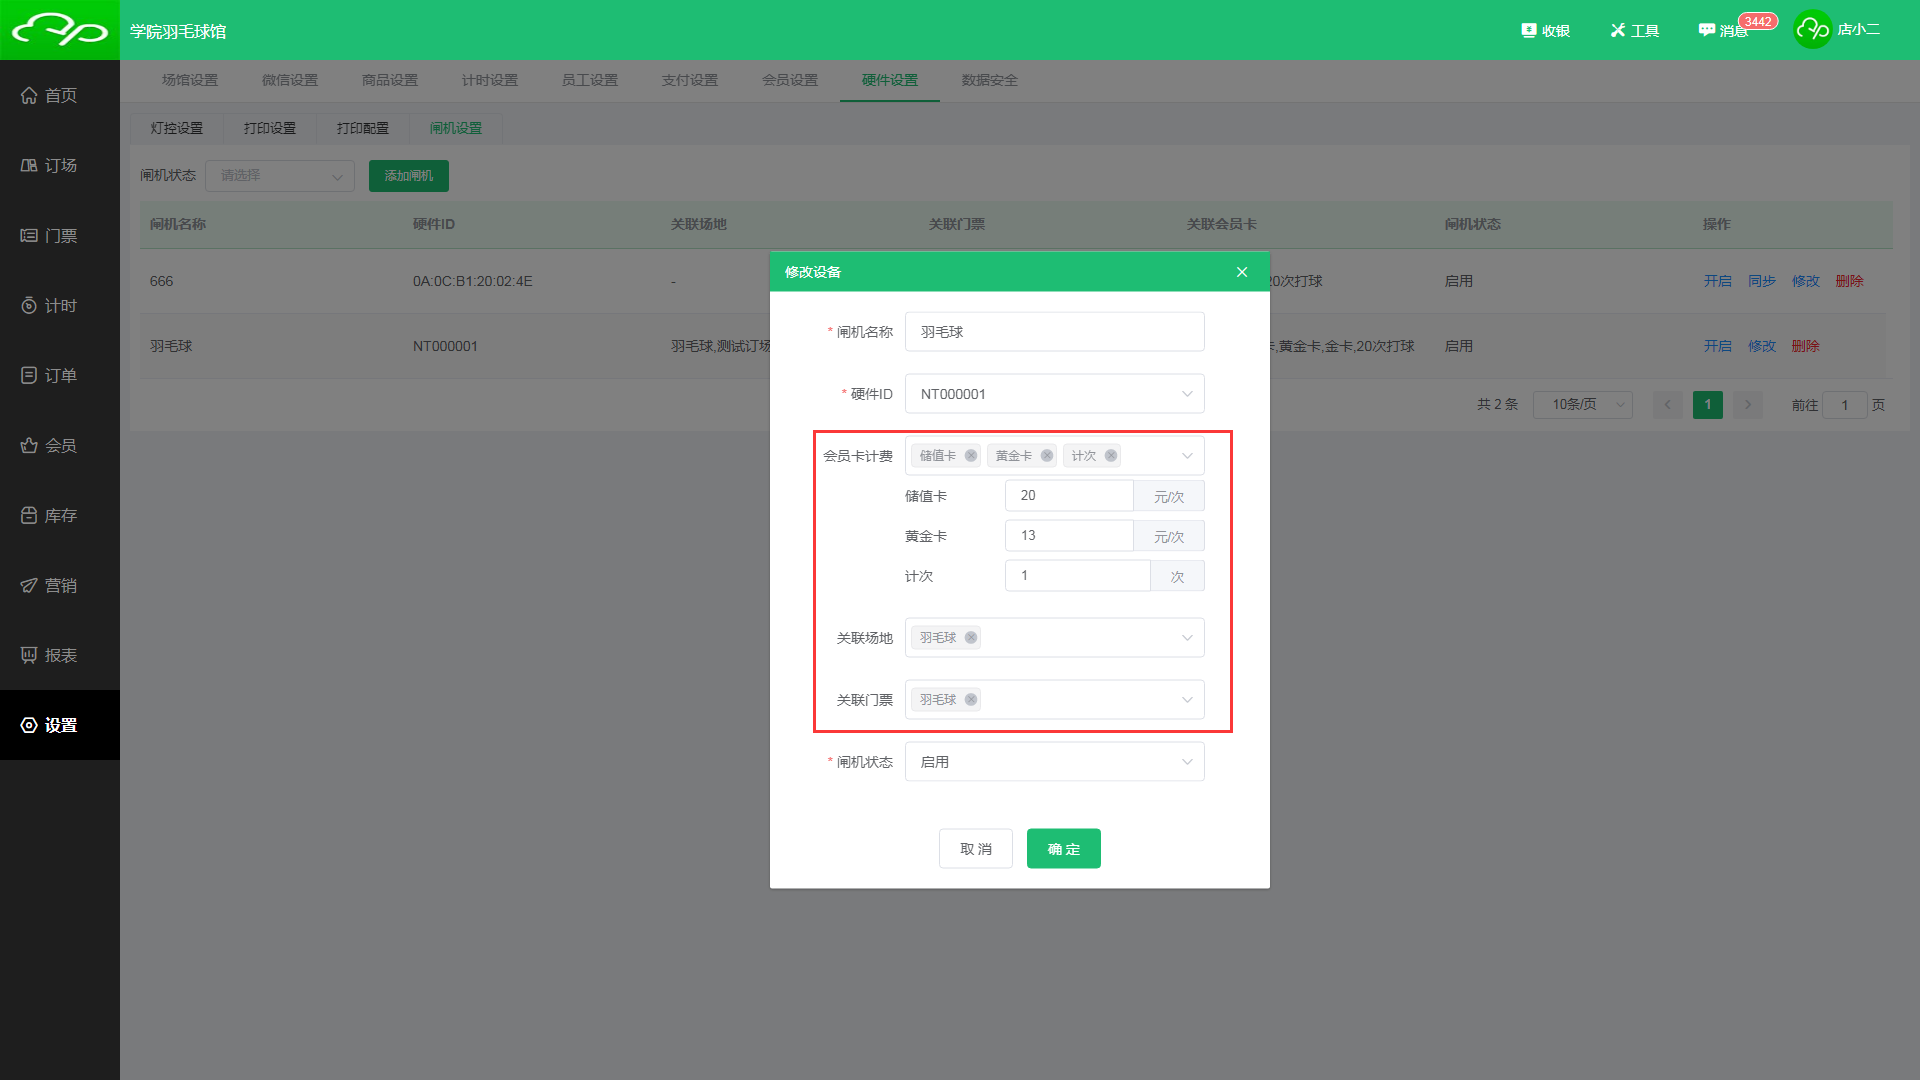Viewport: 1920px width, 1080px height.
Task: Click the 取消 cancel button
Action: (x=975, y=849)
